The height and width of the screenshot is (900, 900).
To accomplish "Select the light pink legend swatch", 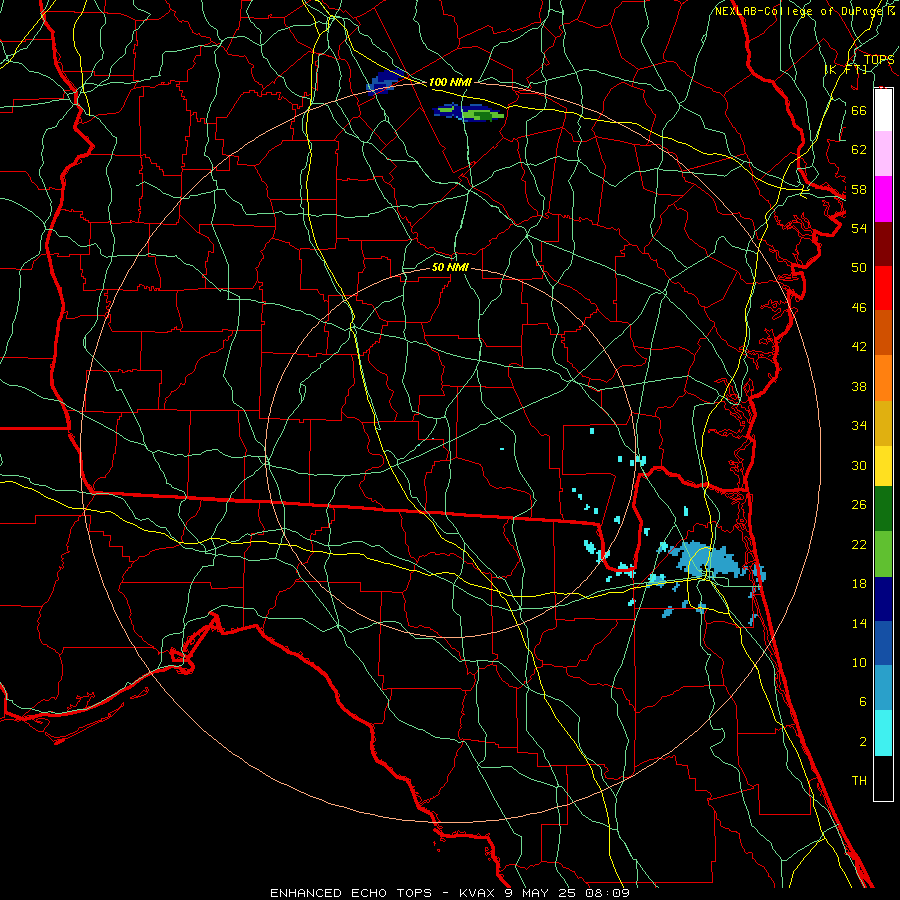I will [883, 154].
